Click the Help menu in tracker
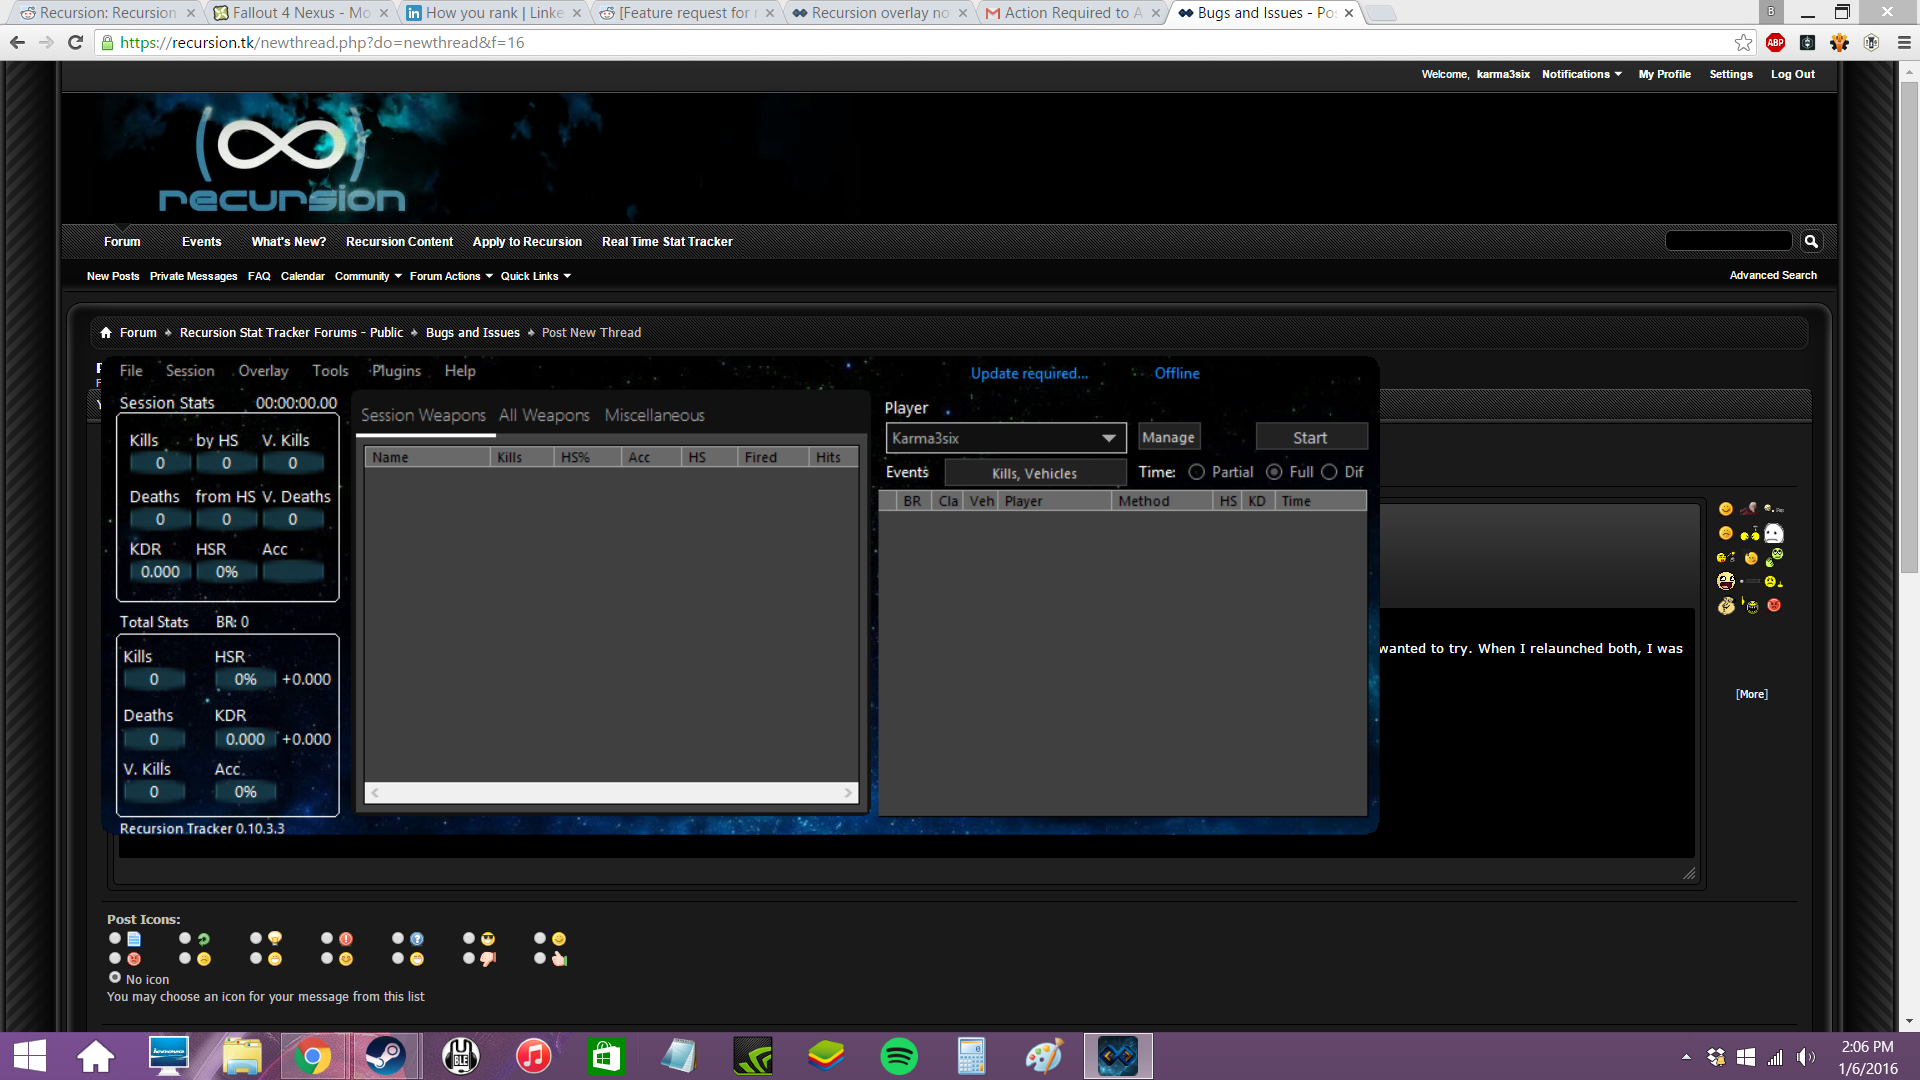The width and height of the screenshot is (1920, 1080). coord(459,371)
